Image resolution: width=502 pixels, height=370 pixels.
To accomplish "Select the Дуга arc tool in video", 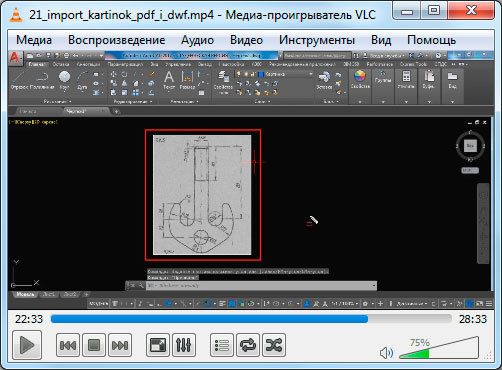I will (82, 81).
